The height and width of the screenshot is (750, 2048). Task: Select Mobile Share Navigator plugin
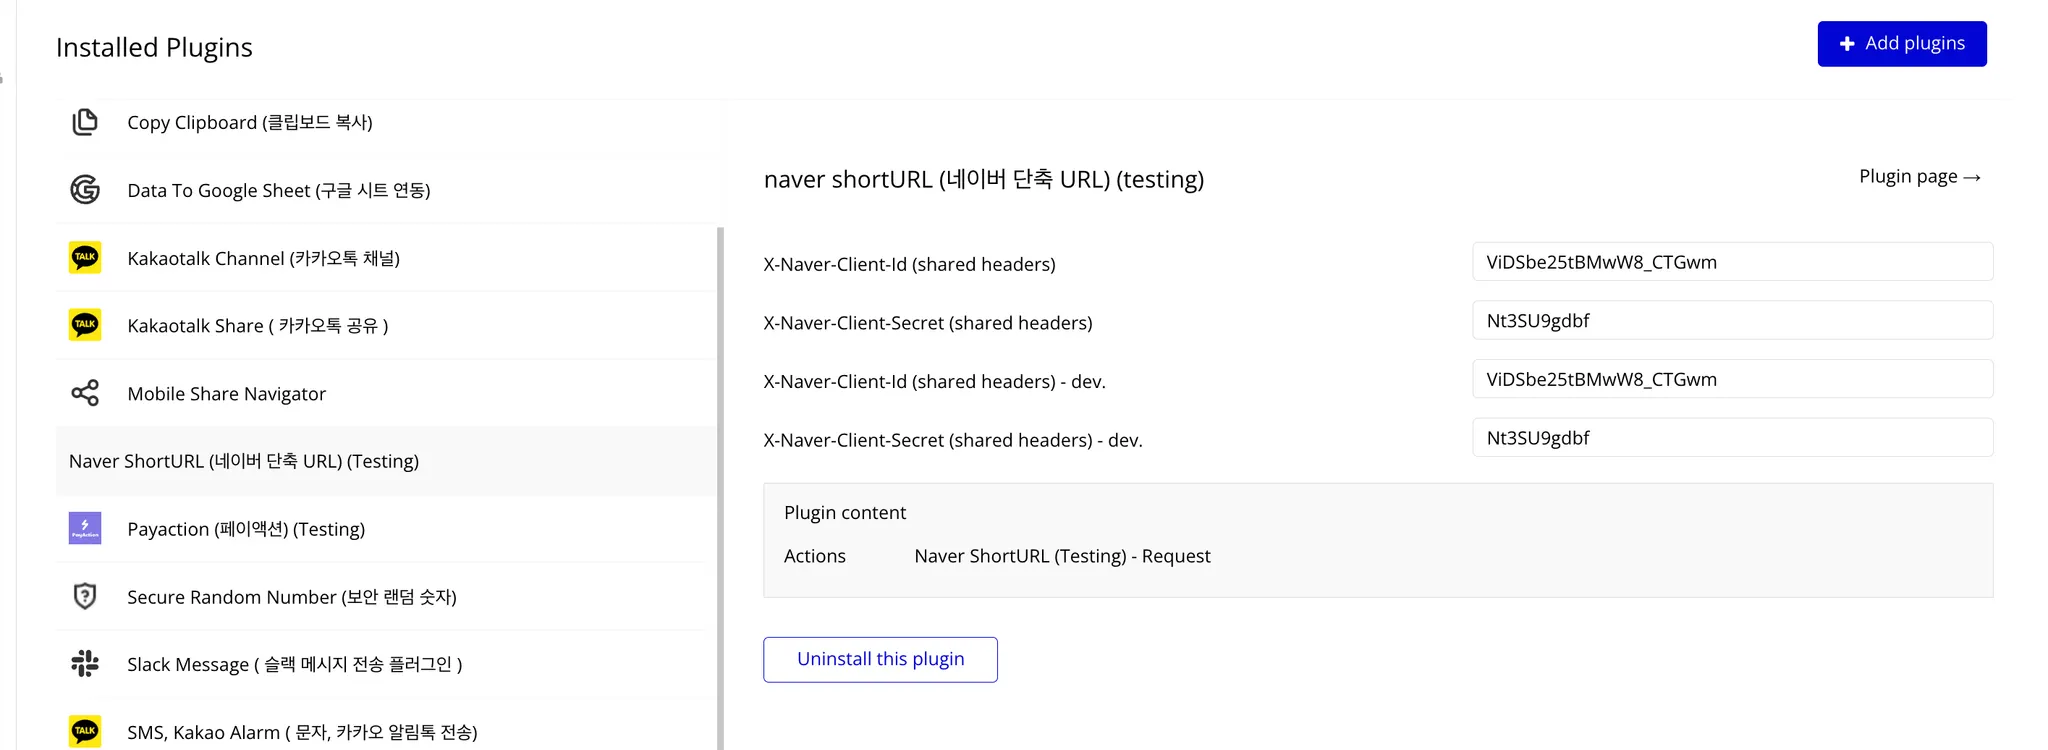385,393
